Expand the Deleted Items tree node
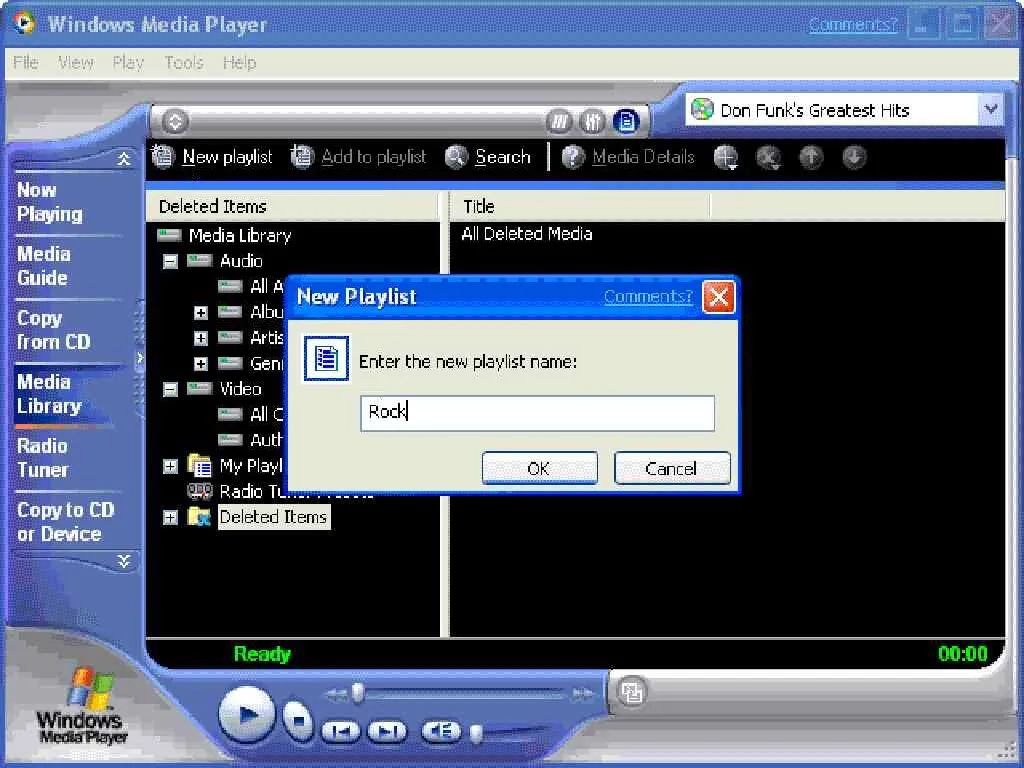Screen dimensions: 1024x768 point(170,517)
